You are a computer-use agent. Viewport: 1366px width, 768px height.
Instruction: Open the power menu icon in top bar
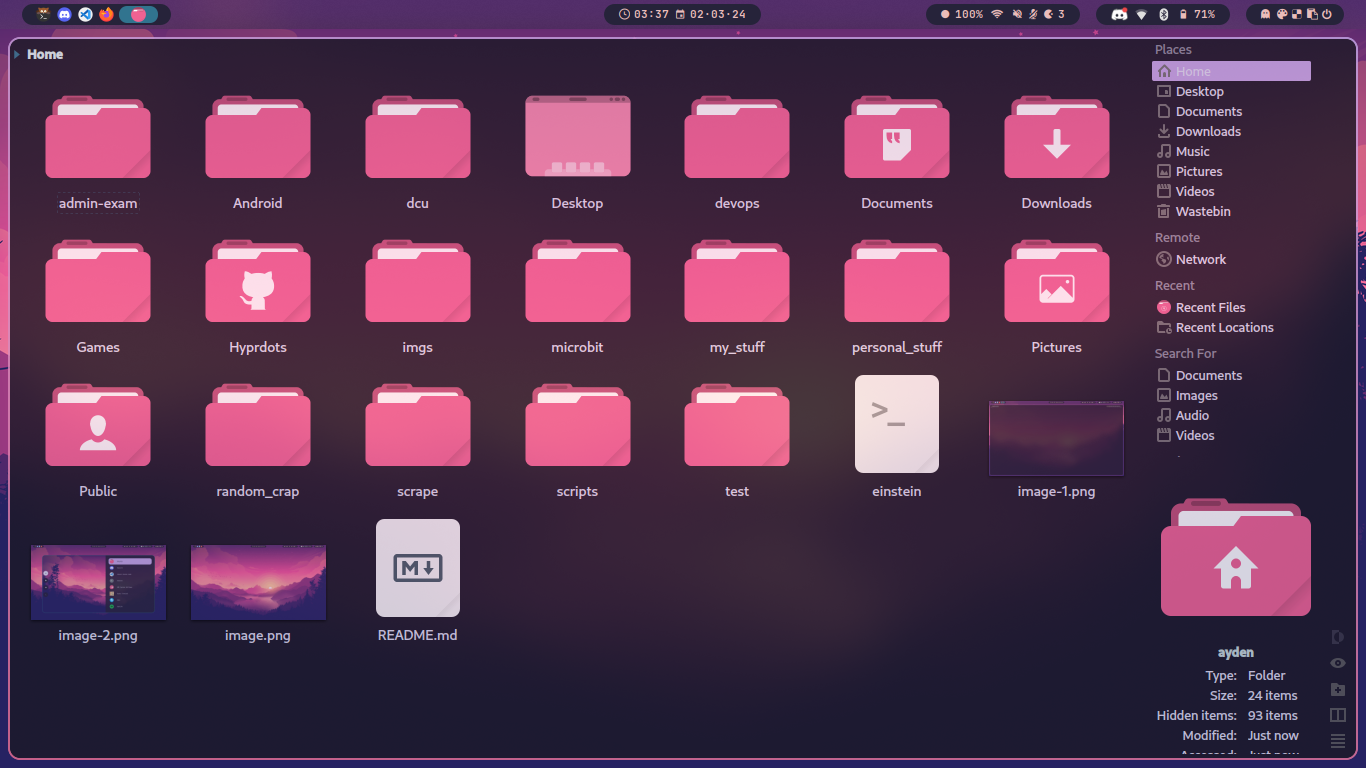(x=1327, y=14)
